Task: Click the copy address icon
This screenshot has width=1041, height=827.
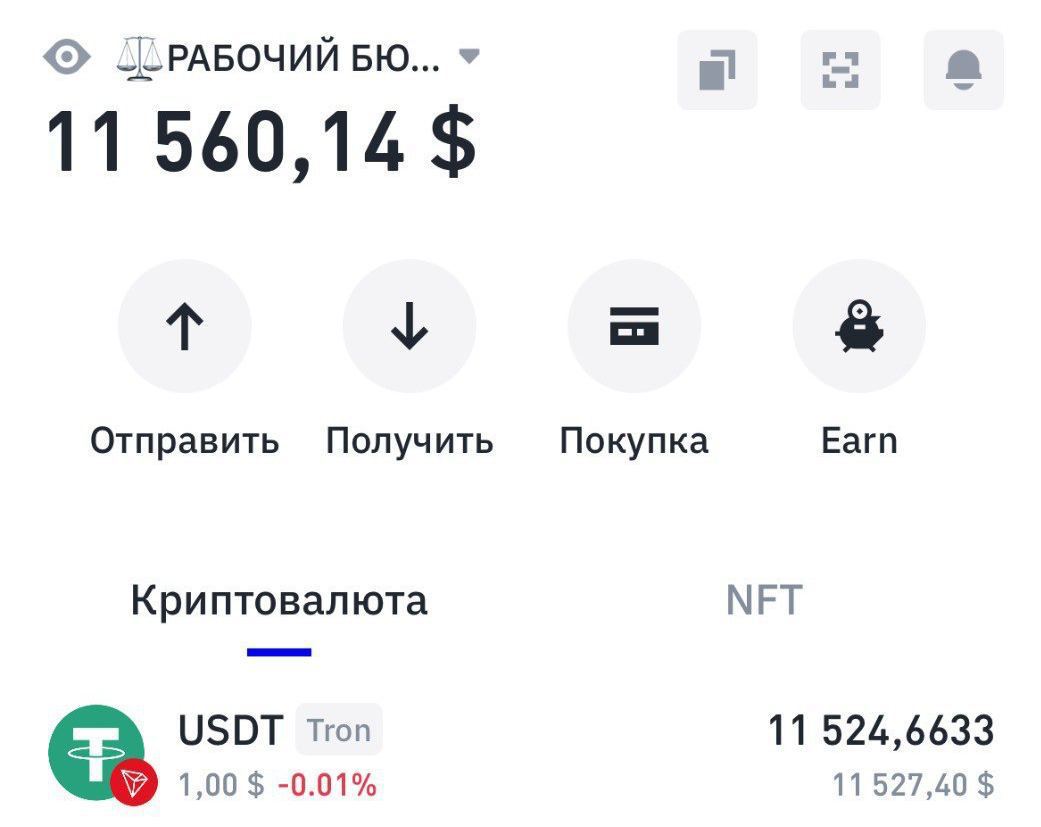Action: 717,70
